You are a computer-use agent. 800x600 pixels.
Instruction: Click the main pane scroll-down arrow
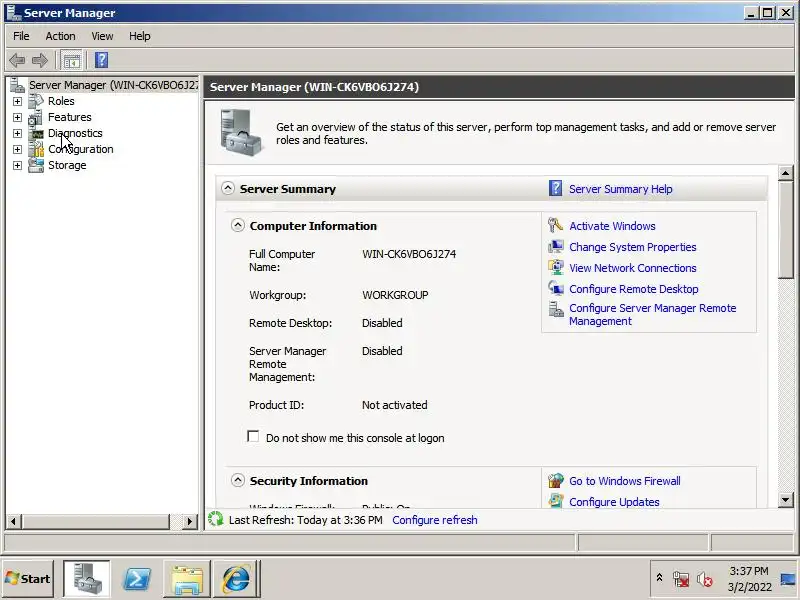pos(786,500)
